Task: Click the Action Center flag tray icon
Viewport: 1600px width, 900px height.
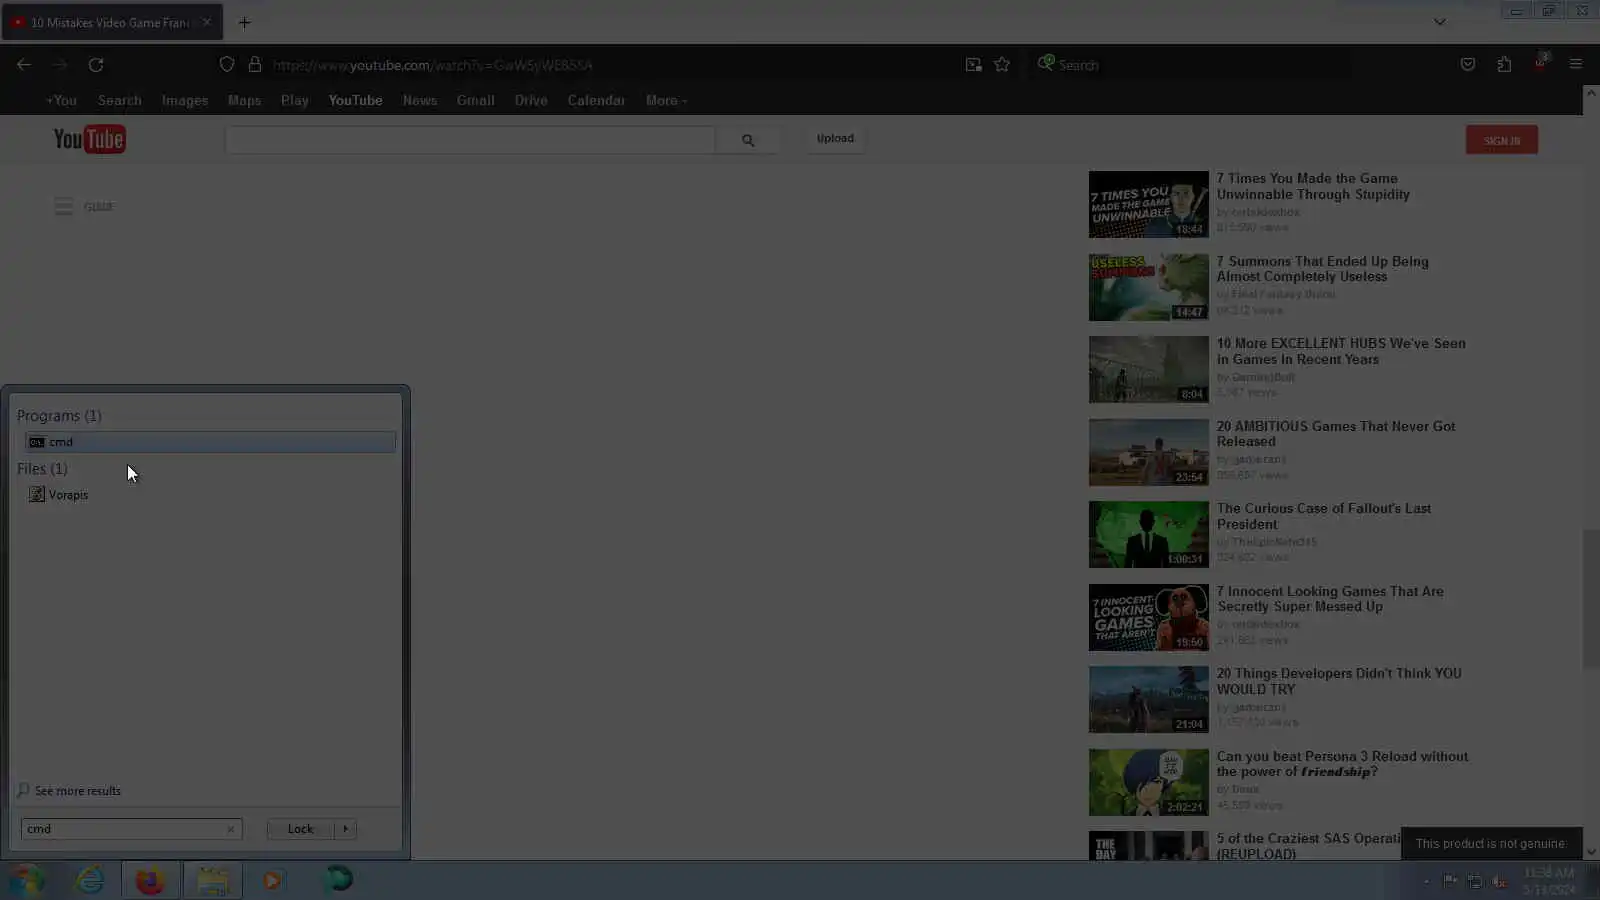Action: (x=1450, y=881)
